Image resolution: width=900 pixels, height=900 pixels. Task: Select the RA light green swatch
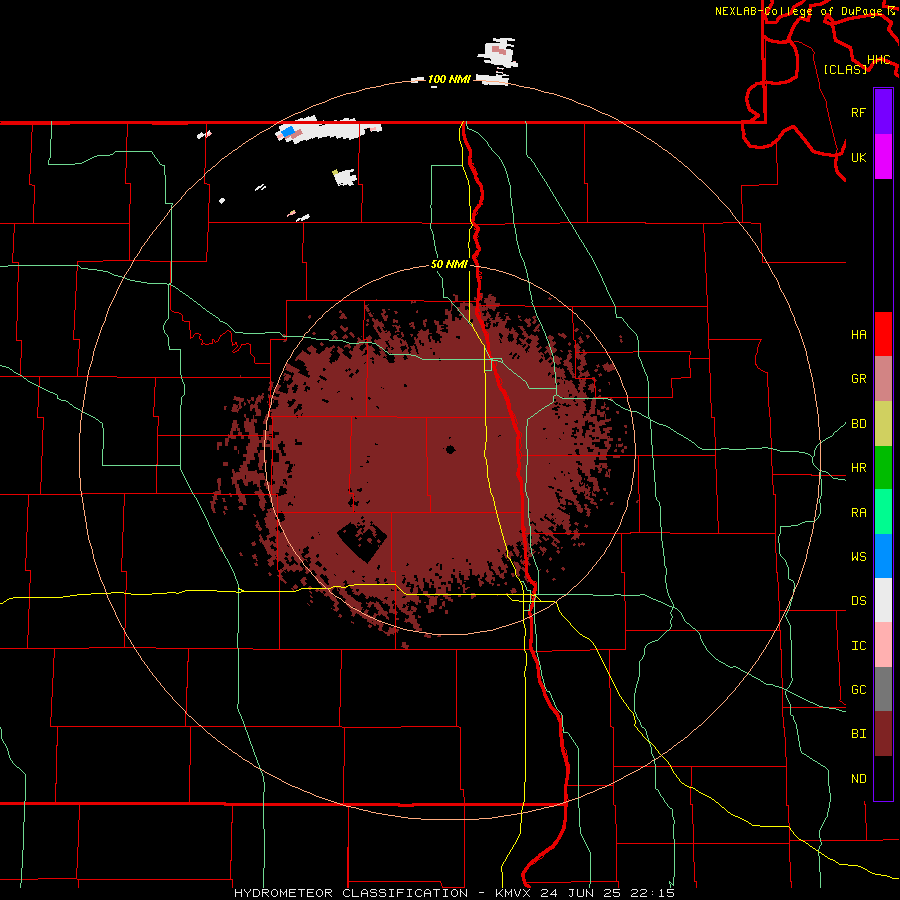(x=883, y=512)
